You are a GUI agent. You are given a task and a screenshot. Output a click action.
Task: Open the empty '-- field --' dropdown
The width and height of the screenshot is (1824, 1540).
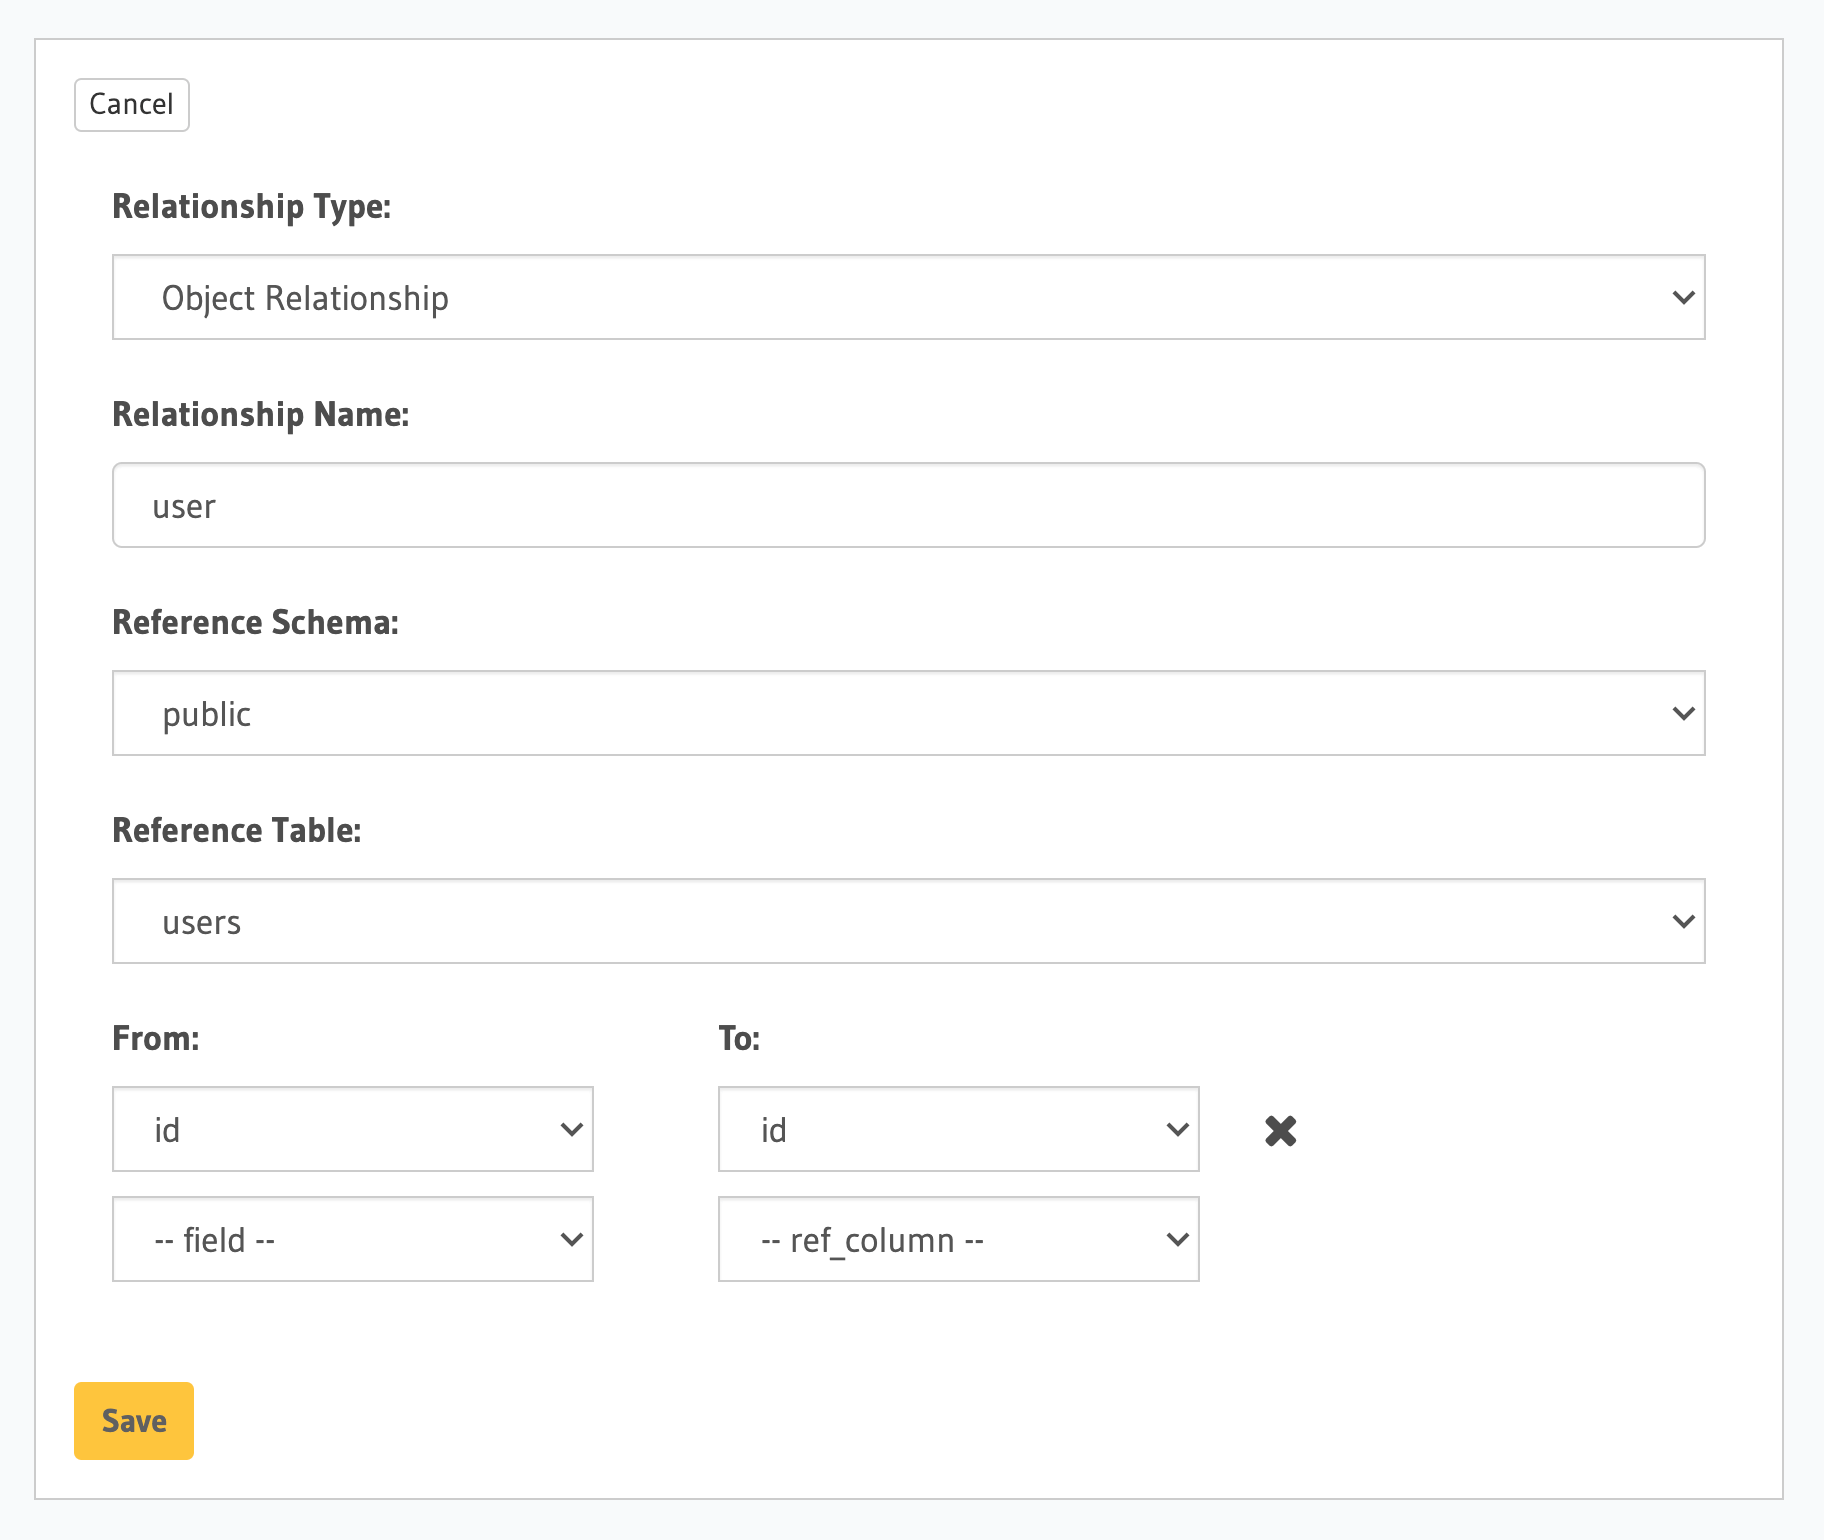point(352,1240)
